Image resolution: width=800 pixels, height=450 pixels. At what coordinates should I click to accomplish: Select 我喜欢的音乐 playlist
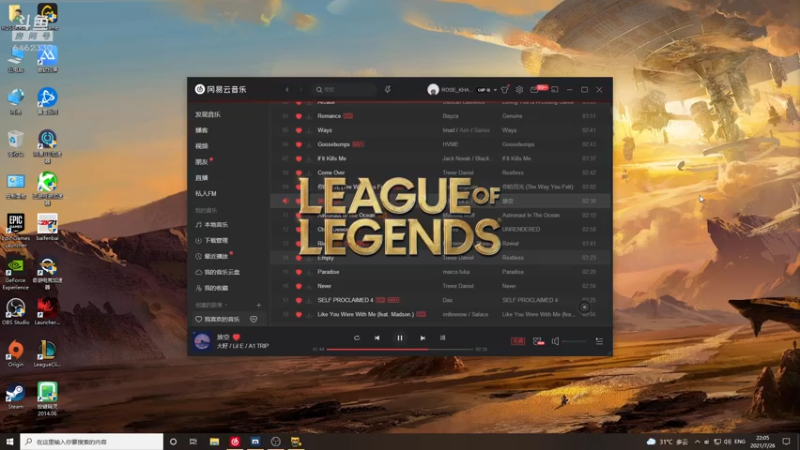pos(217,319)
